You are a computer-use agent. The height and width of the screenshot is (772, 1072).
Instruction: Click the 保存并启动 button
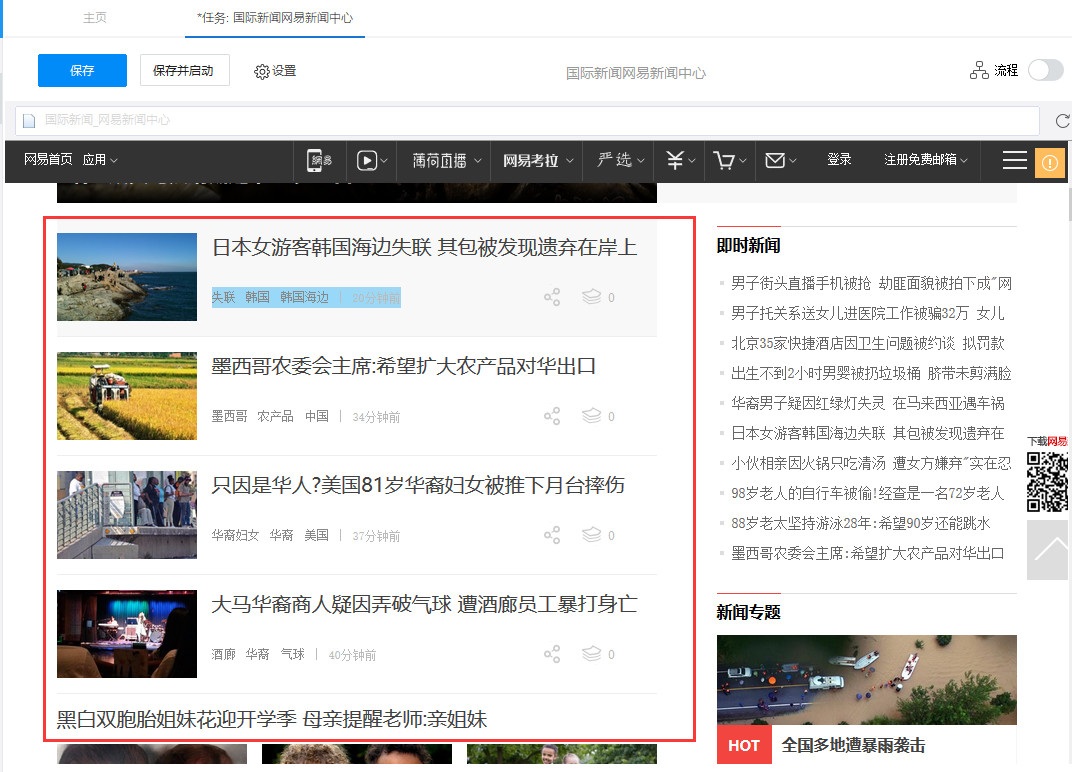[185, 70]
